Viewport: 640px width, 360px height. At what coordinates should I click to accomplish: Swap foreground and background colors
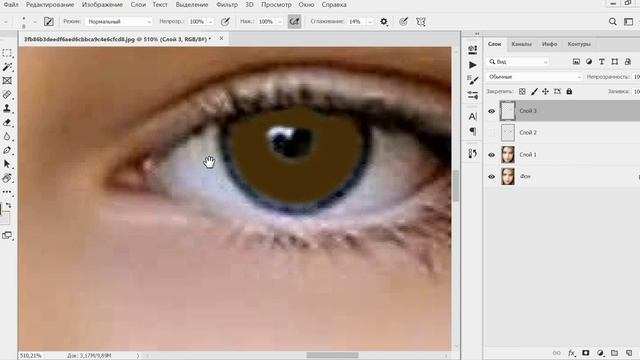point(8,205)
